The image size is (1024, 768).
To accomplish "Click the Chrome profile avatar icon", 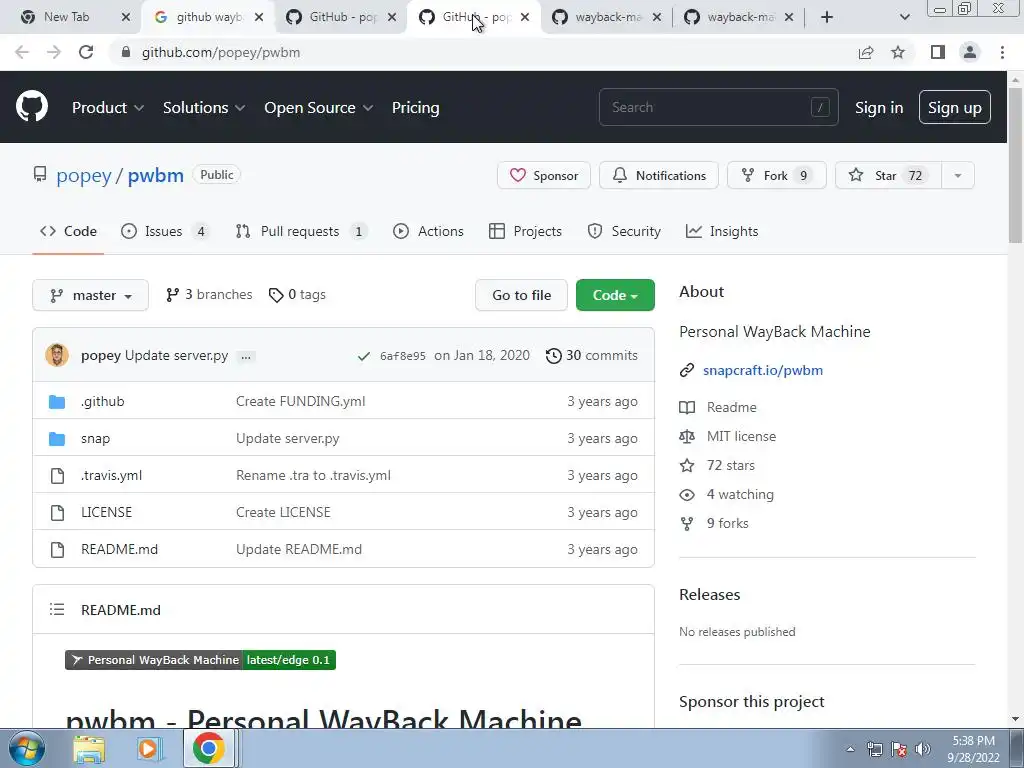I will tap(970, 52).
